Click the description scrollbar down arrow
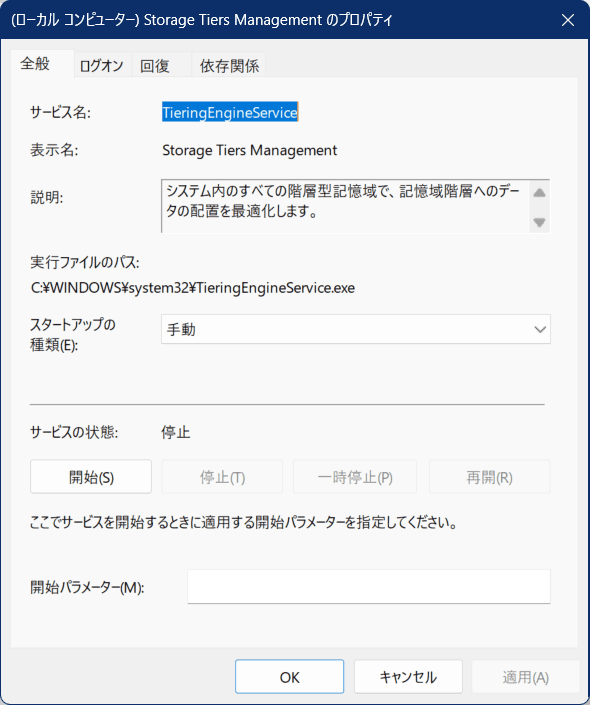 pyautogui.click(x=539, y=222)
